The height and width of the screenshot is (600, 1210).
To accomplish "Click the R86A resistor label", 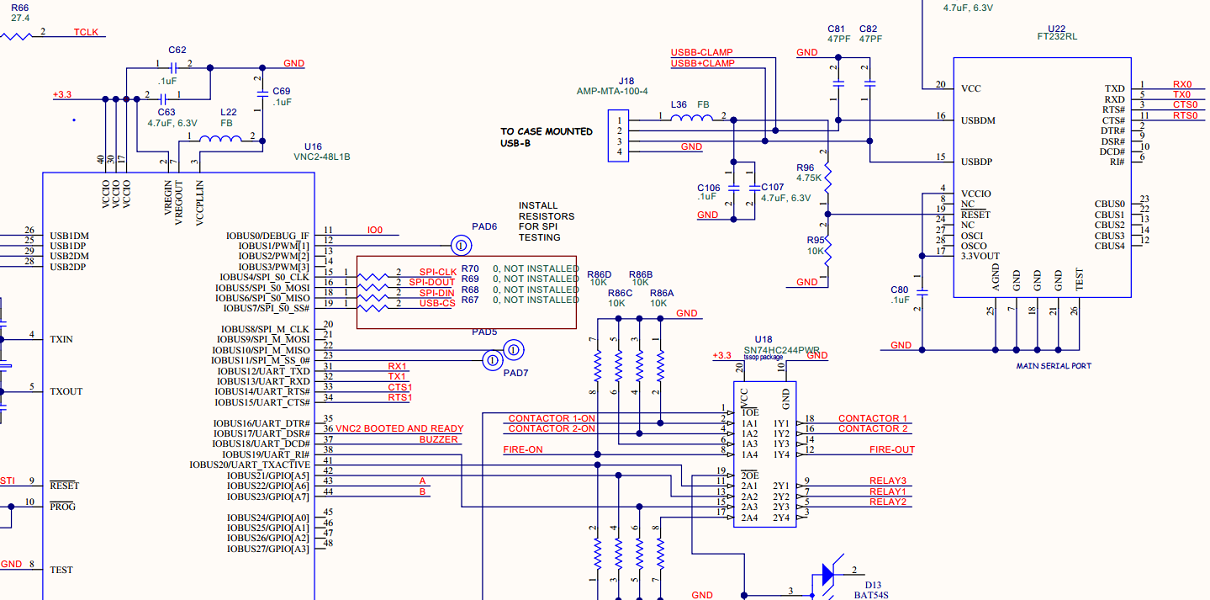I will [x=662, y=293].
